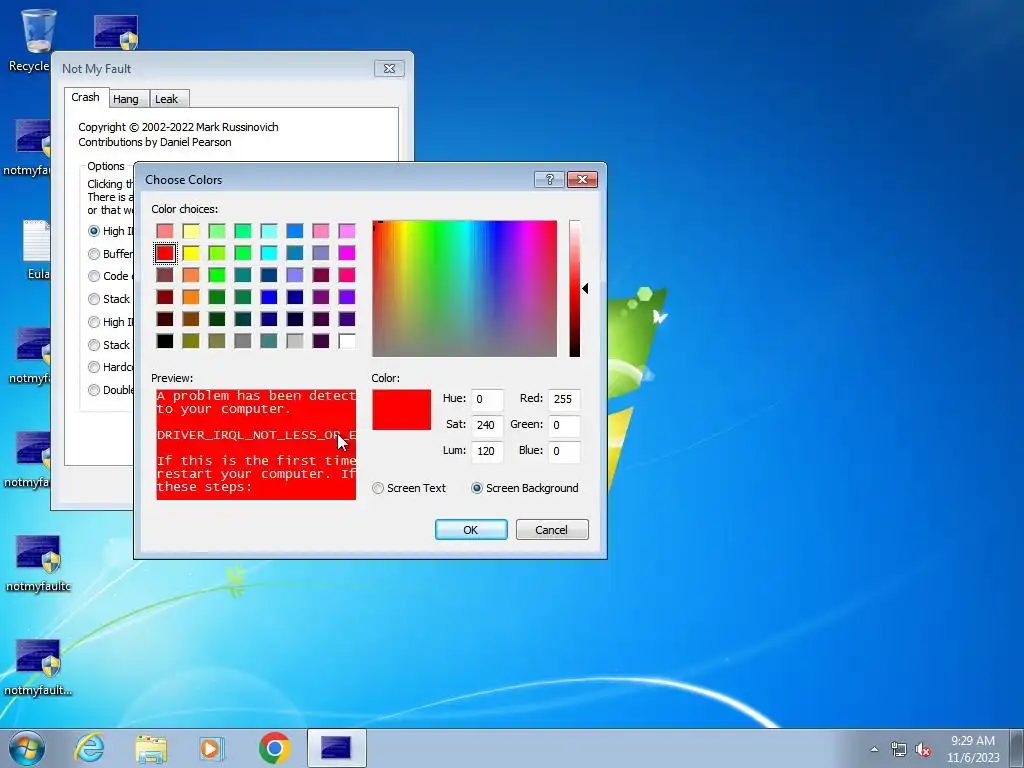Pick the medium gray swatch in bottom row
Screen dimensions: 1024x768
[243, 341]
